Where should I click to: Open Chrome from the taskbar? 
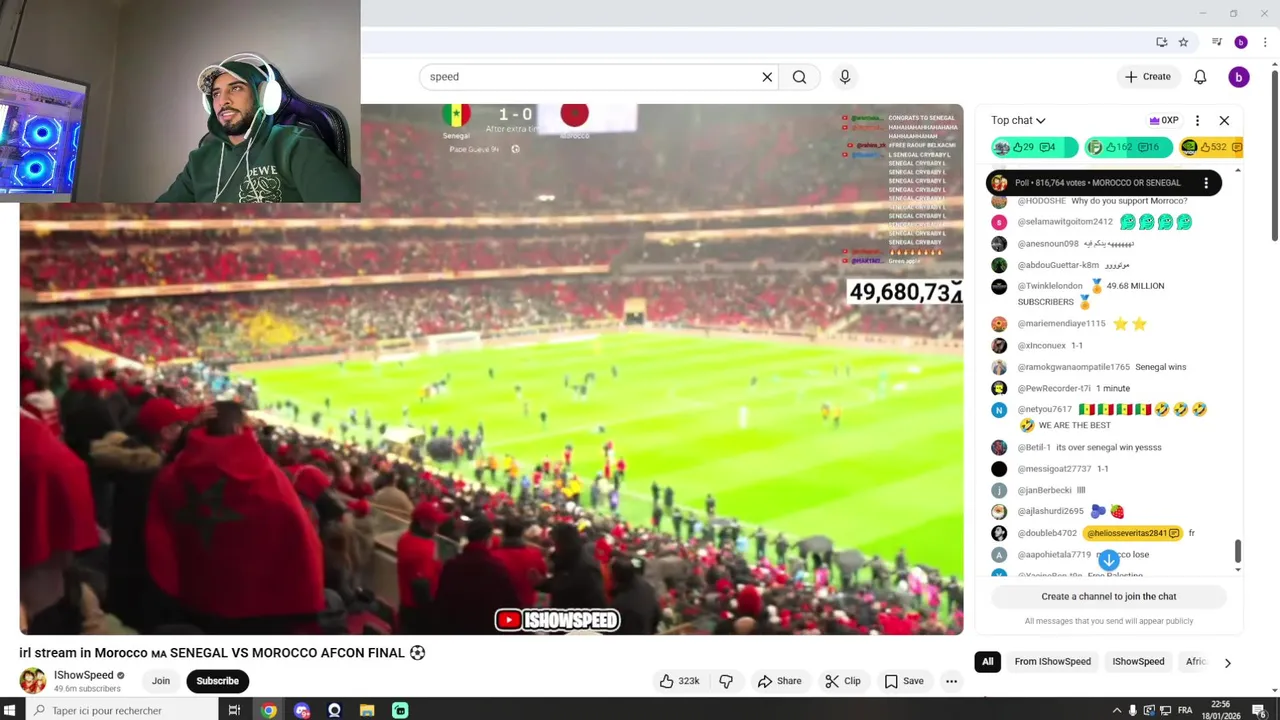point(269,710)
